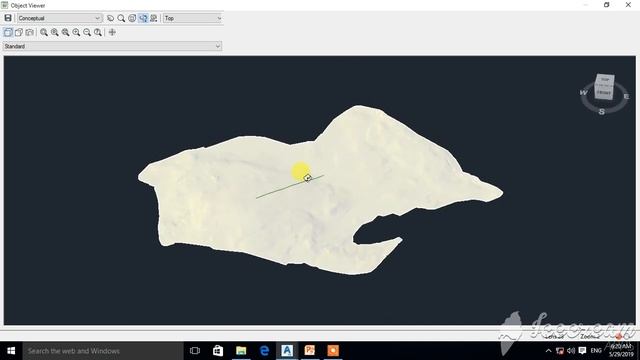The height and width of the screenshot is (360, 640).
Task: Open the Microsoft Store taskbar icon
Action: [218, 351]
